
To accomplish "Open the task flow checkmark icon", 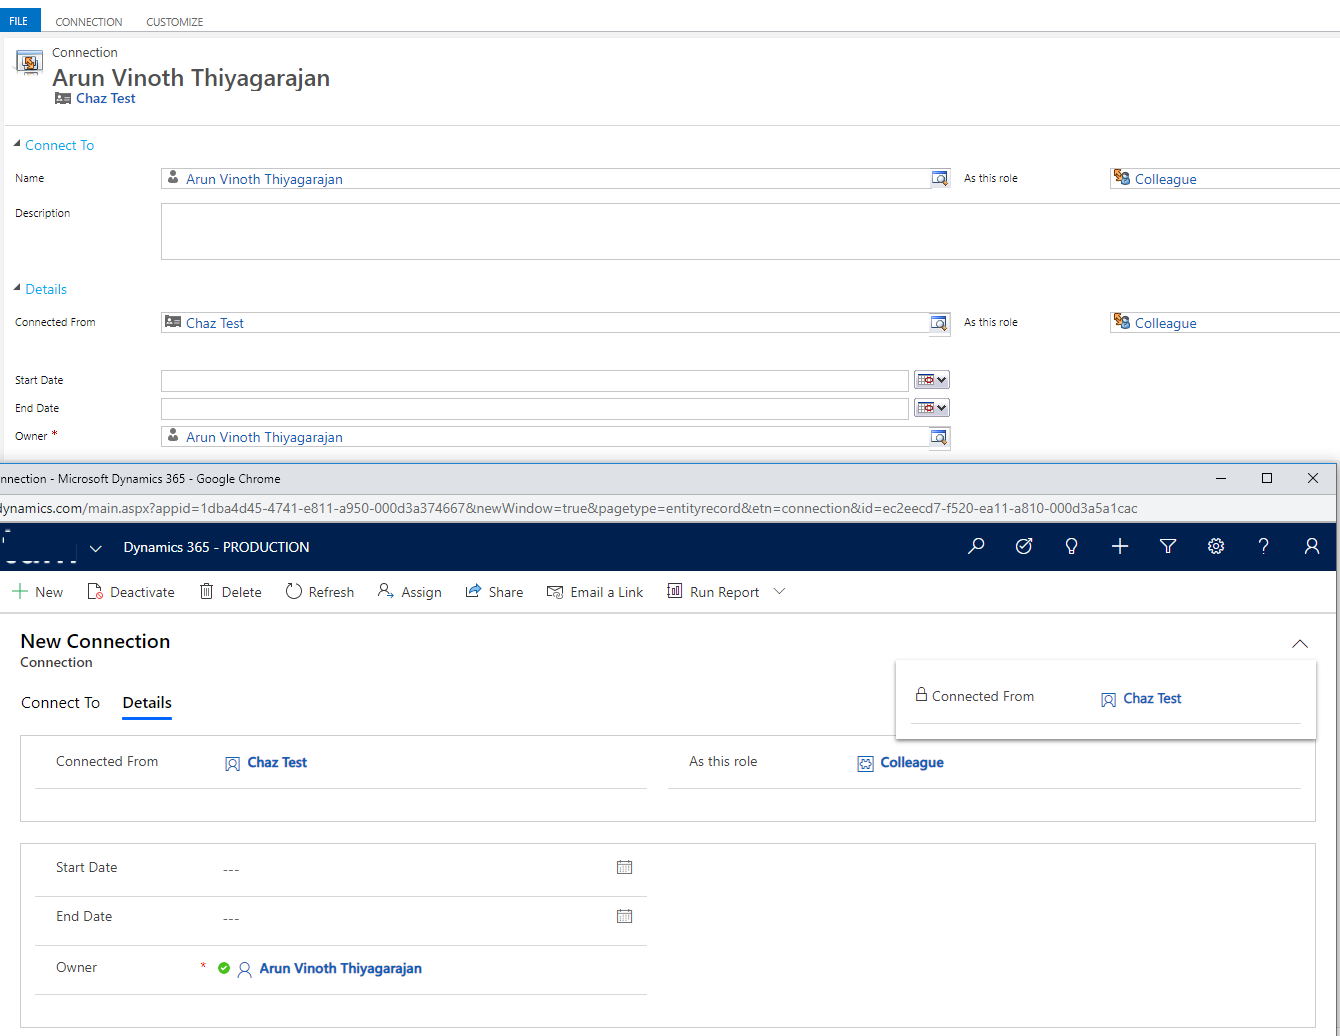I will 1024,546.
